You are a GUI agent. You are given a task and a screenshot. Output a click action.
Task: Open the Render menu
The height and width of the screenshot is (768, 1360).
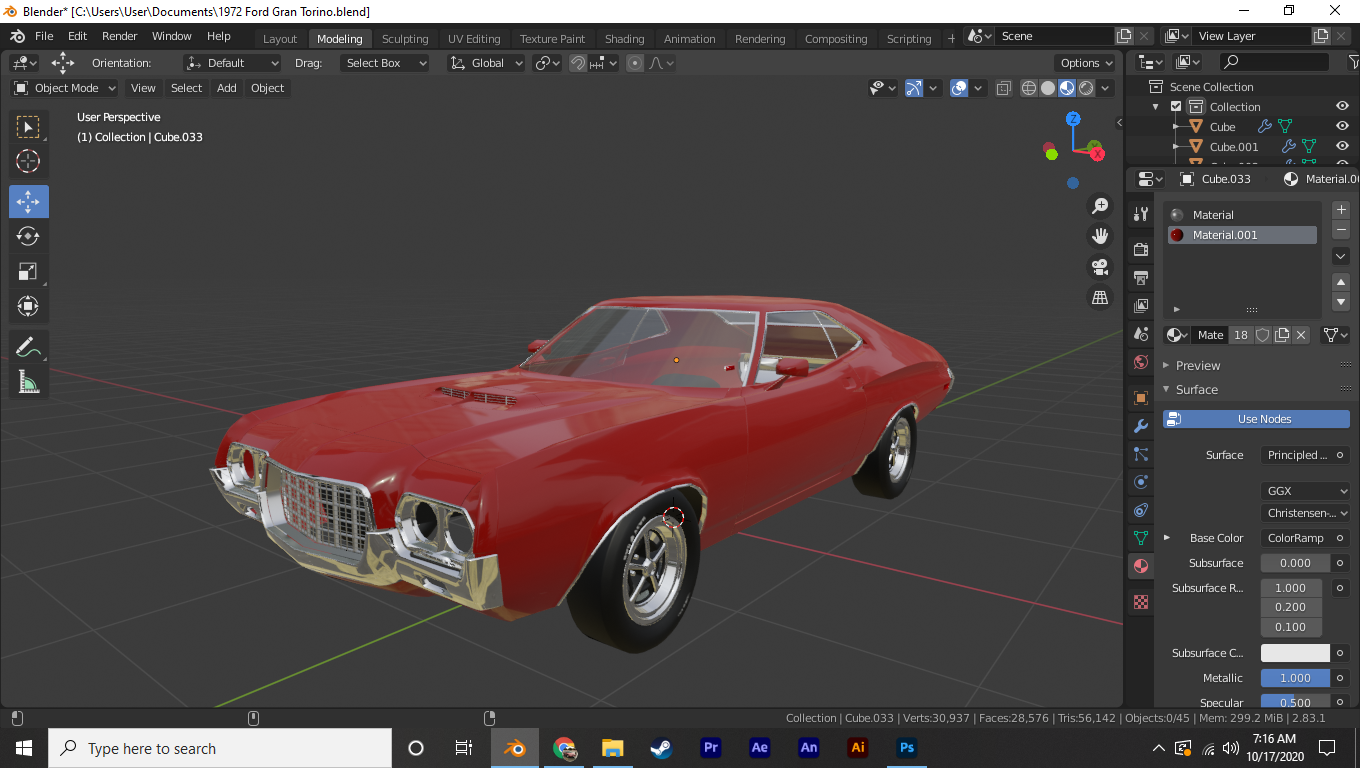coord(120,36)
